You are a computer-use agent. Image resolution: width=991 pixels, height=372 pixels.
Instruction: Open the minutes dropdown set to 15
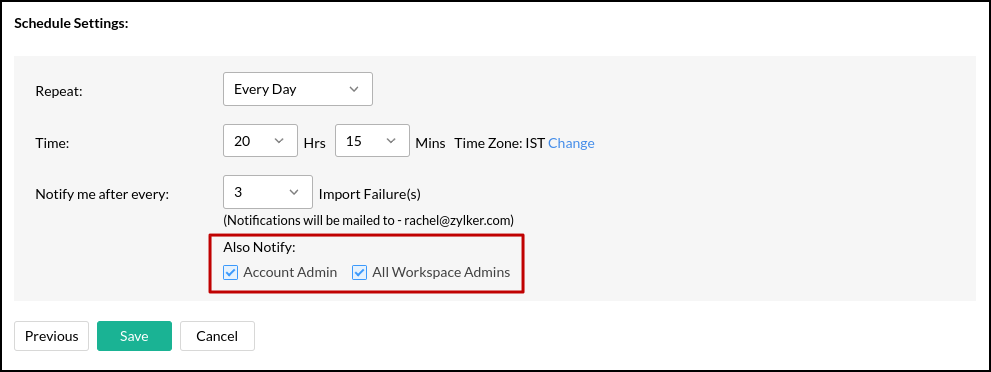[x=372, y=141]
